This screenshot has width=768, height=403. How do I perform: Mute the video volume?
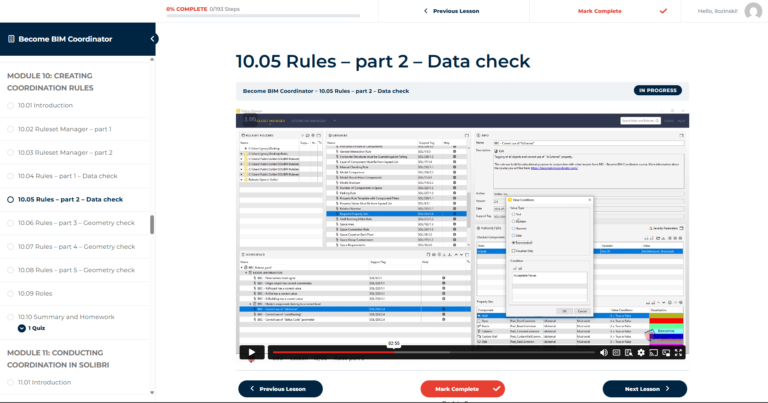(x=603, y=353)
